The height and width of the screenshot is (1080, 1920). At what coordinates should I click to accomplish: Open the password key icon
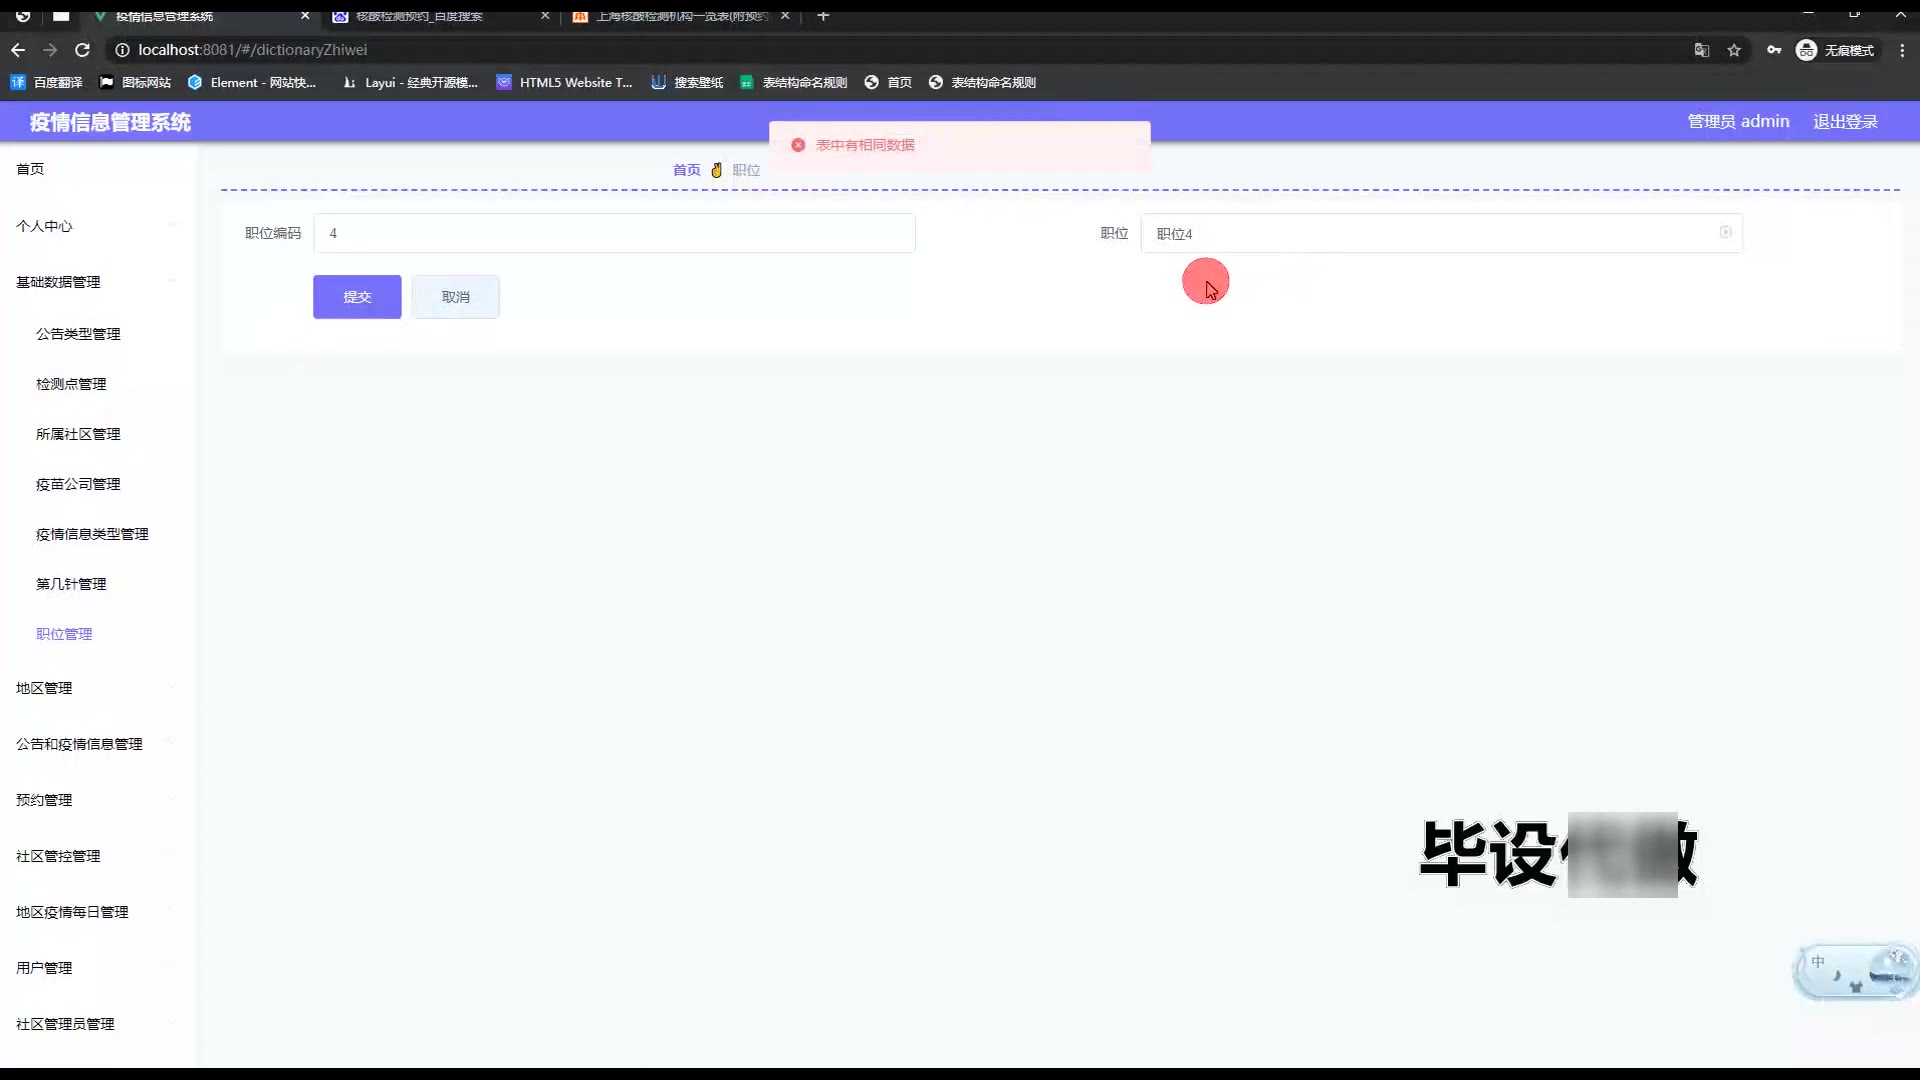(1774, 50)
